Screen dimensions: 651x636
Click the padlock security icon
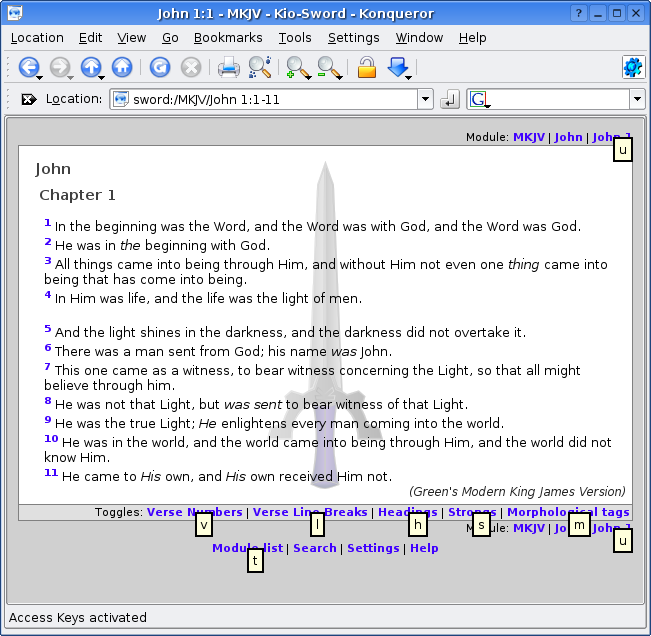pyautogui.click(x=367, y=67)
